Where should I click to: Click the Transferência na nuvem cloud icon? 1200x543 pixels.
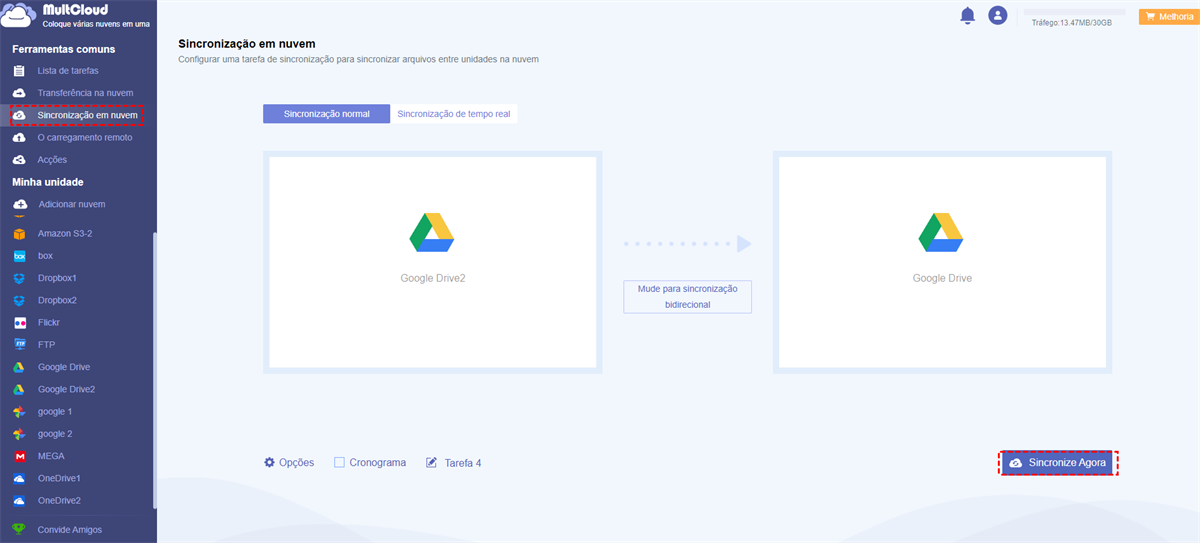click(x=19, y=93)
